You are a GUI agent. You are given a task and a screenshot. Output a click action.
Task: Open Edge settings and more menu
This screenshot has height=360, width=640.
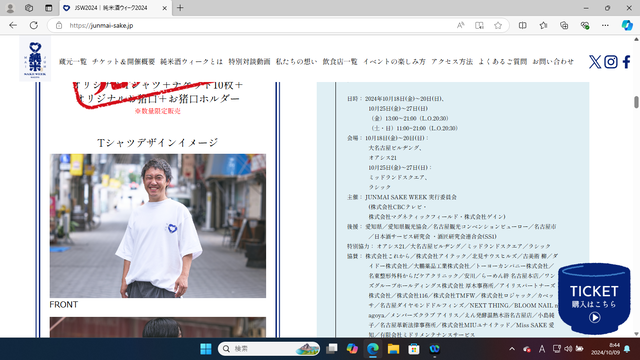coord(605,25)
